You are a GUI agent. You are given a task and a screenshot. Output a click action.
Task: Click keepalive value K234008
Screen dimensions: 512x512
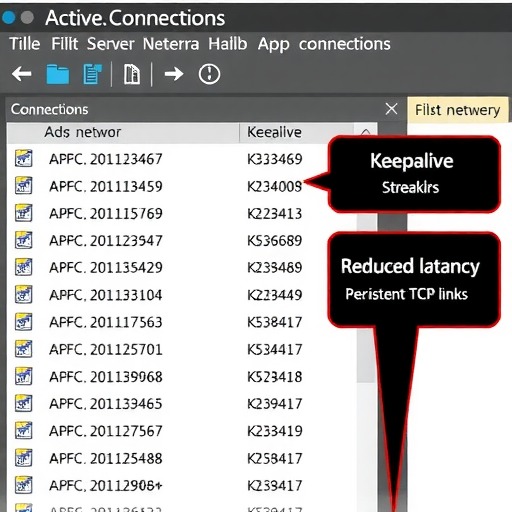[x=275, y=186]
